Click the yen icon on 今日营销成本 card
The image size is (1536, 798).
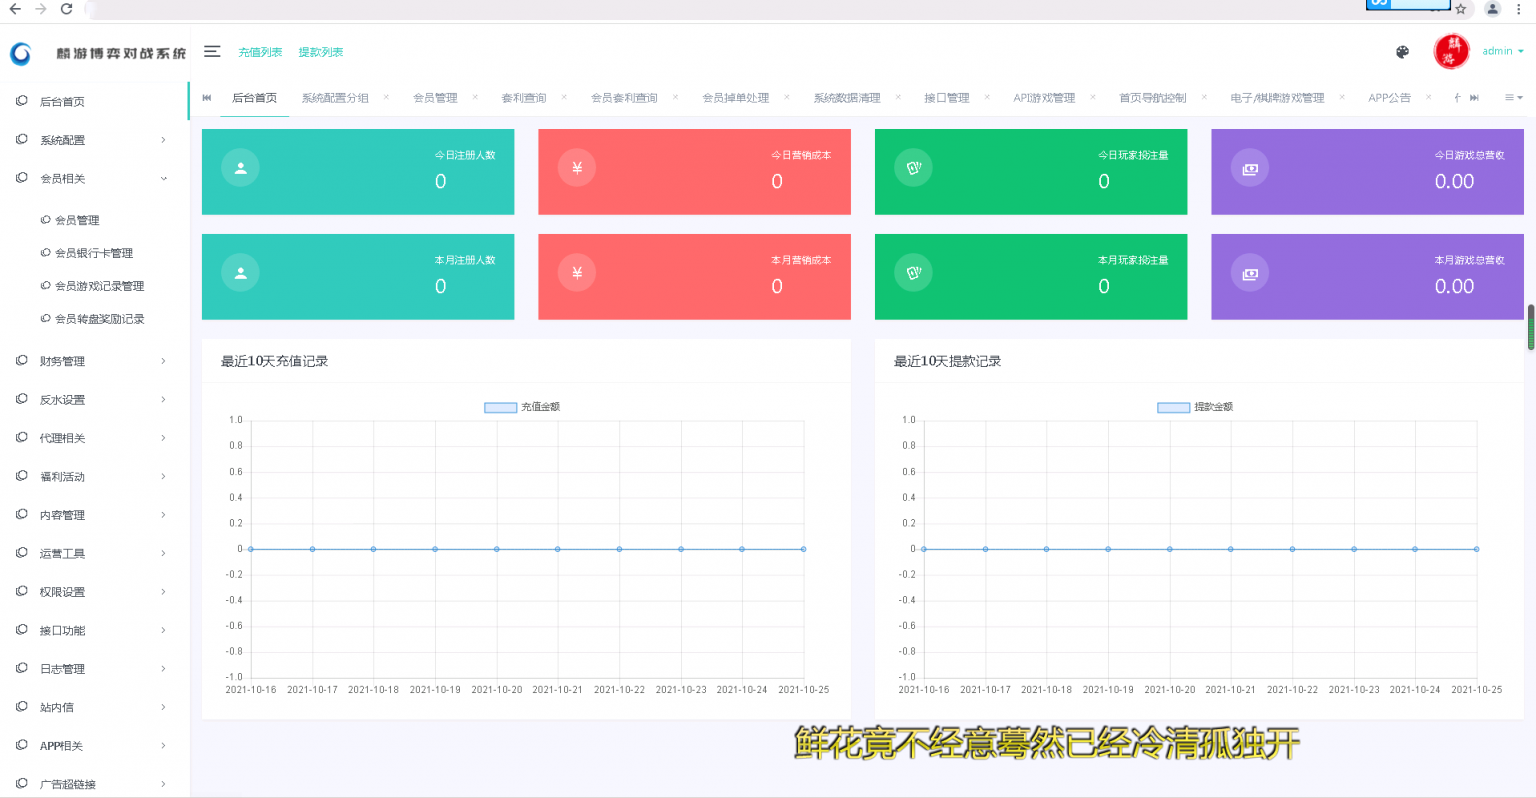[577, 168]
